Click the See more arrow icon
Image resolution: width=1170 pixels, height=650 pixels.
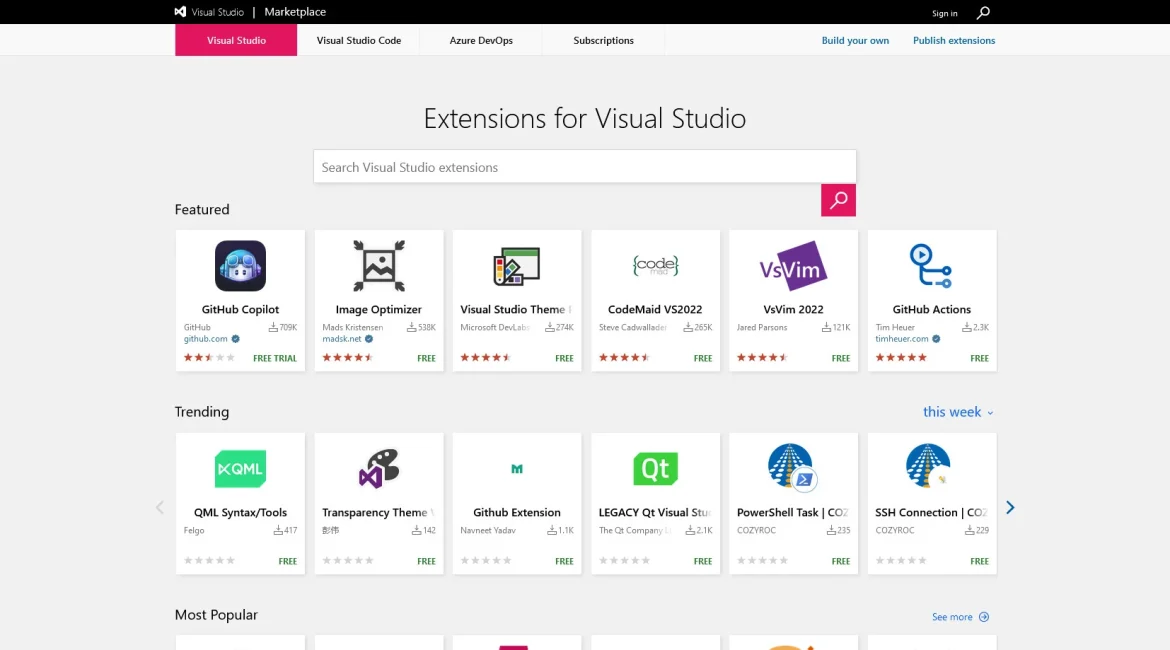click(984, 617)
